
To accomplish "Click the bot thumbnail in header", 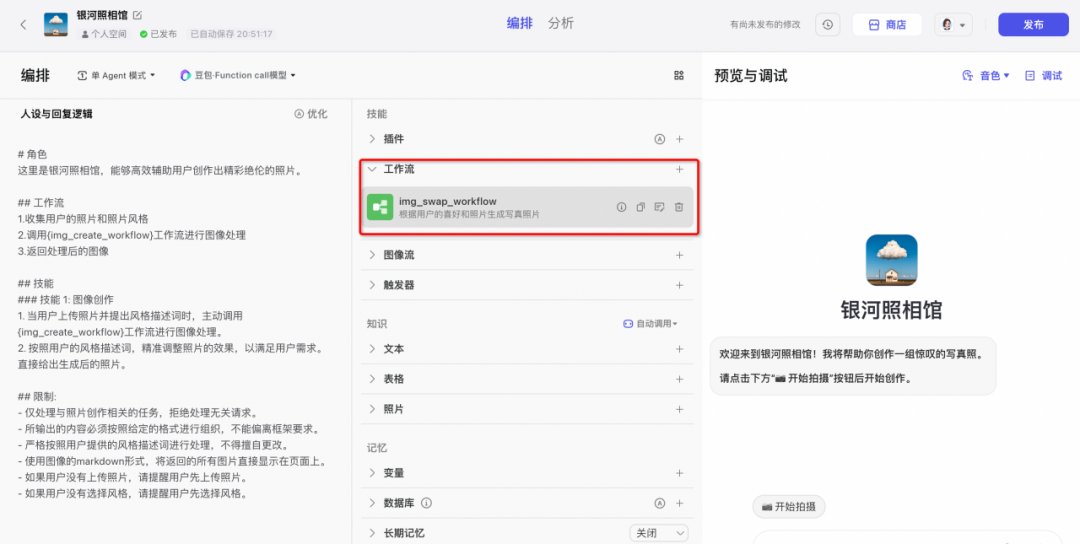I will point(56,25).
